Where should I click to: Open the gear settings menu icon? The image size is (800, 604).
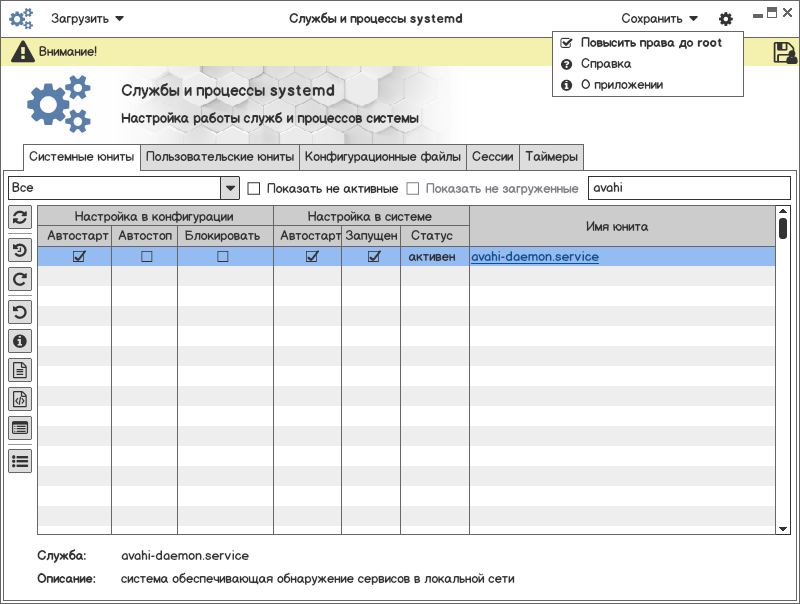click(725, 19)
